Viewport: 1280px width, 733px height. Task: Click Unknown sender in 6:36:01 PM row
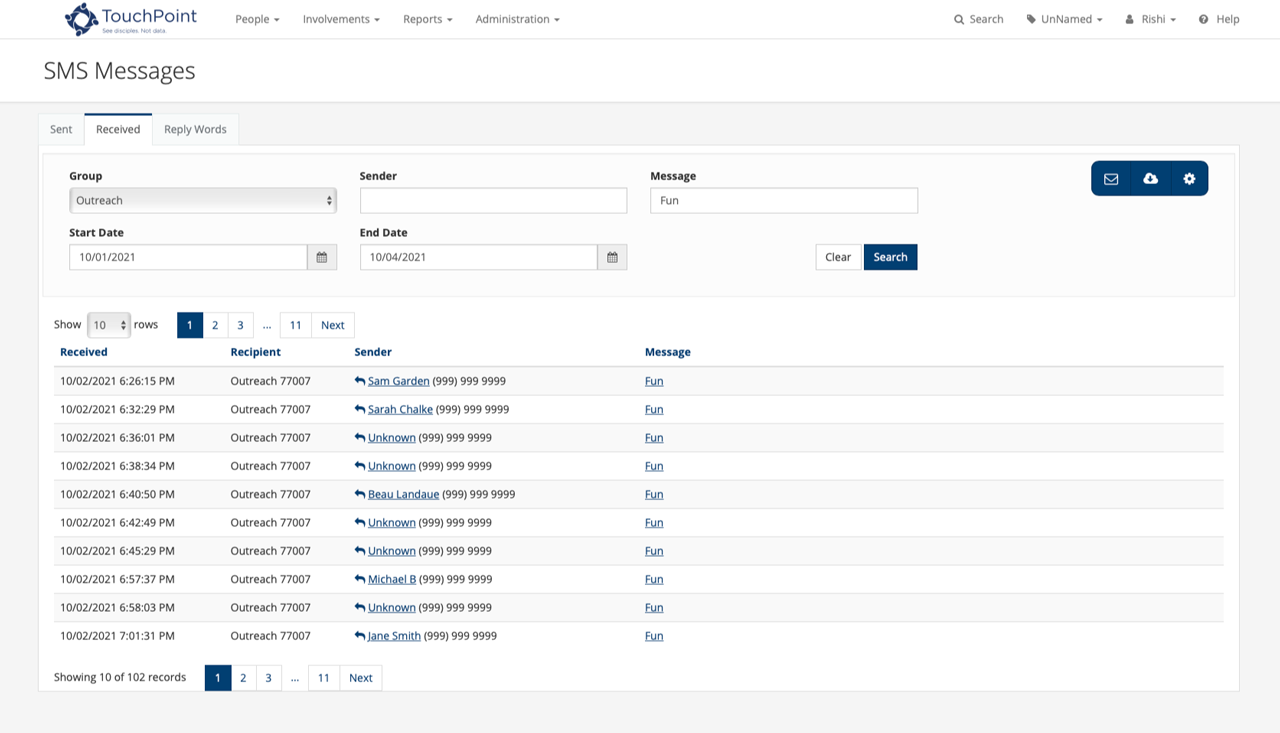pyautogui.click(x=392, y=438)
